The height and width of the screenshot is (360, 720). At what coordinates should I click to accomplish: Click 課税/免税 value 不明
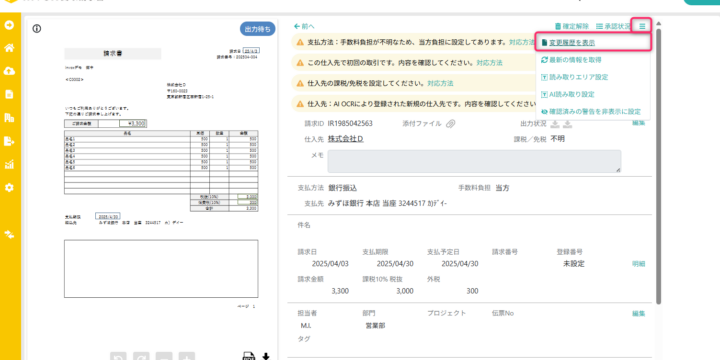tap(557, 139)
